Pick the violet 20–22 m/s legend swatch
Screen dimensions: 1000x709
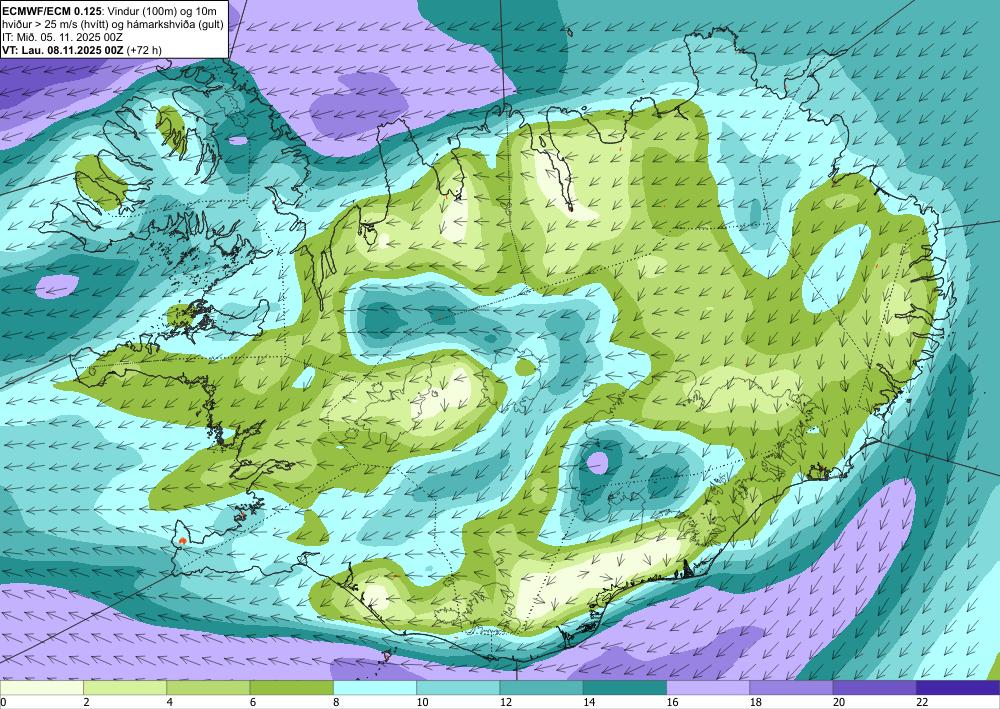pos(875,688)
